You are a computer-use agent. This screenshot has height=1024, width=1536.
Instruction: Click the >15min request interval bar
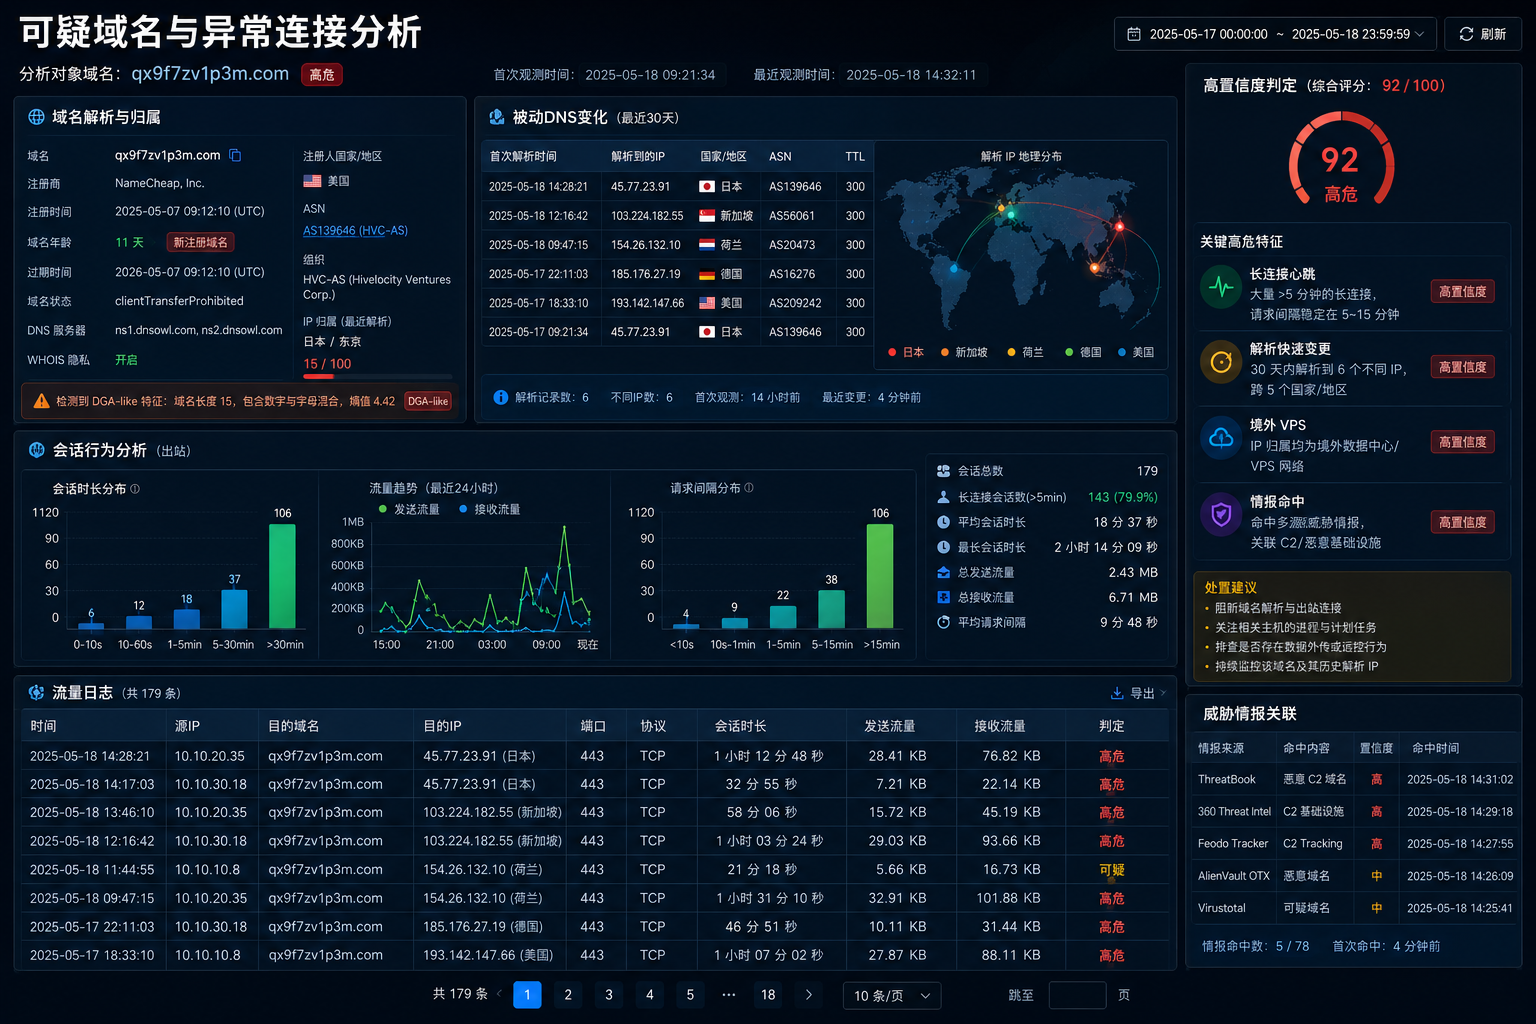[880, 576]
